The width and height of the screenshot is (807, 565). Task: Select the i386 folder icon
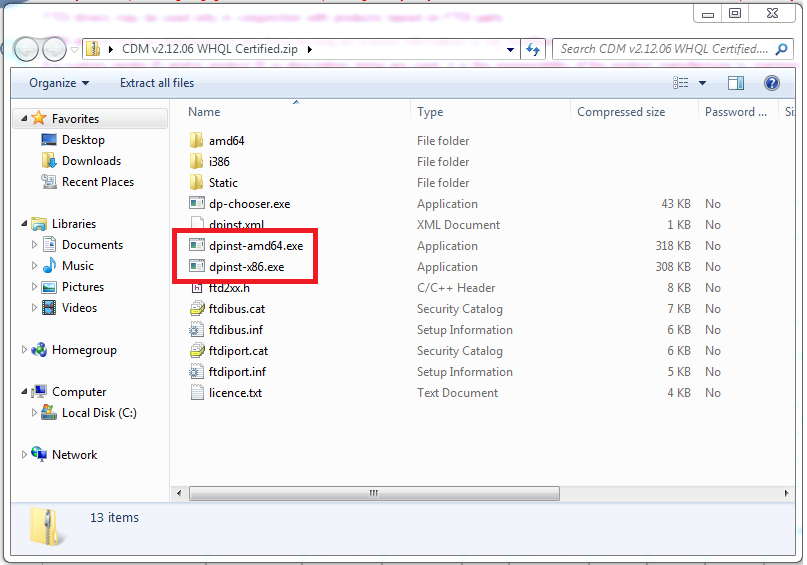tap(196, 161)
